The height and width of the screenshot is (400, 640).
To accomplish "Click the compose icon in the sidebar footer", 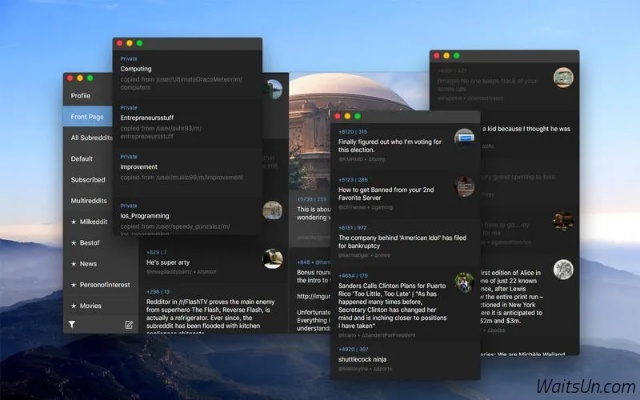I will click(x=128, y=325).
